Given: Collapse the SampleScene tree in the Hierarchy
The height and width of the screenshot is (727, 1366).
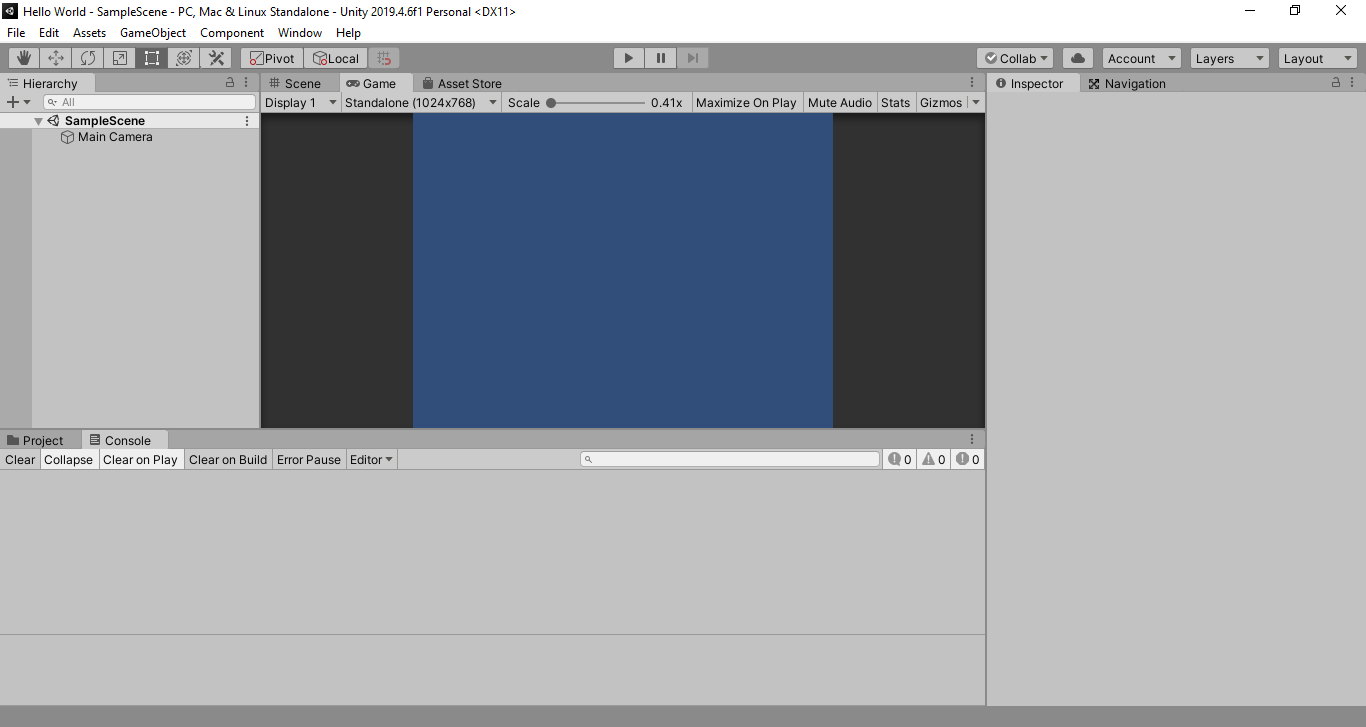Looking at the screenshot, I should click(x=38, y=120).
